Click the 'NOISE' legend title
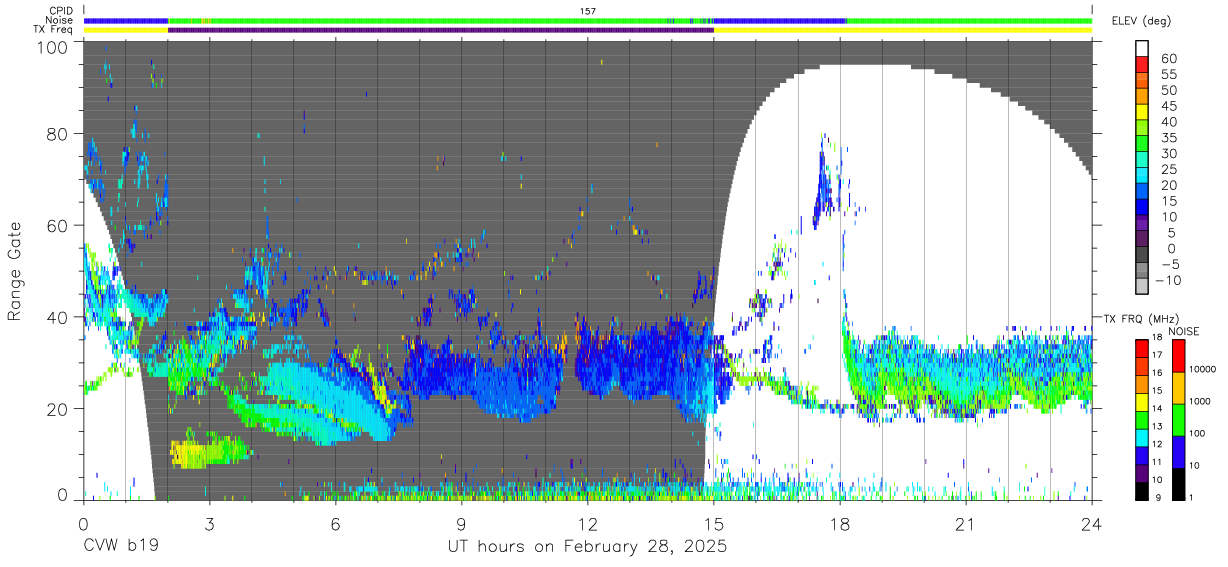Viewport: 1228px width, 567px height. coord(1183,331)
